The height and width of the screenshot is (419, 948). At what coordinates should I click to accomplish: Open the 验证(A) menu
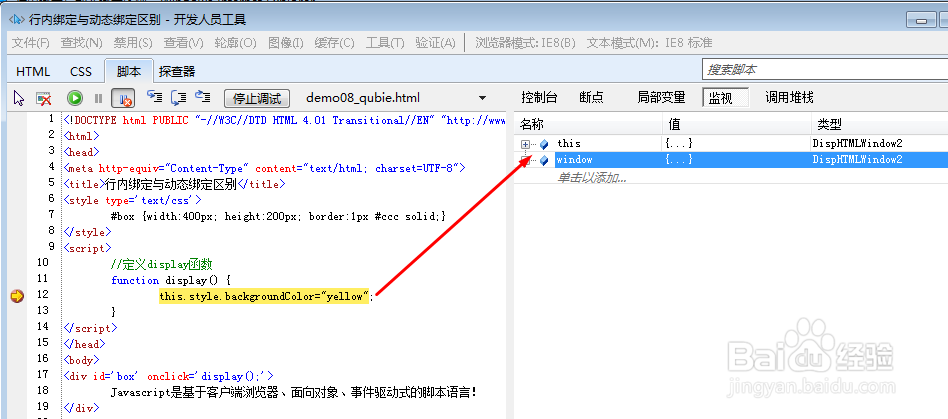pos(435,43)
